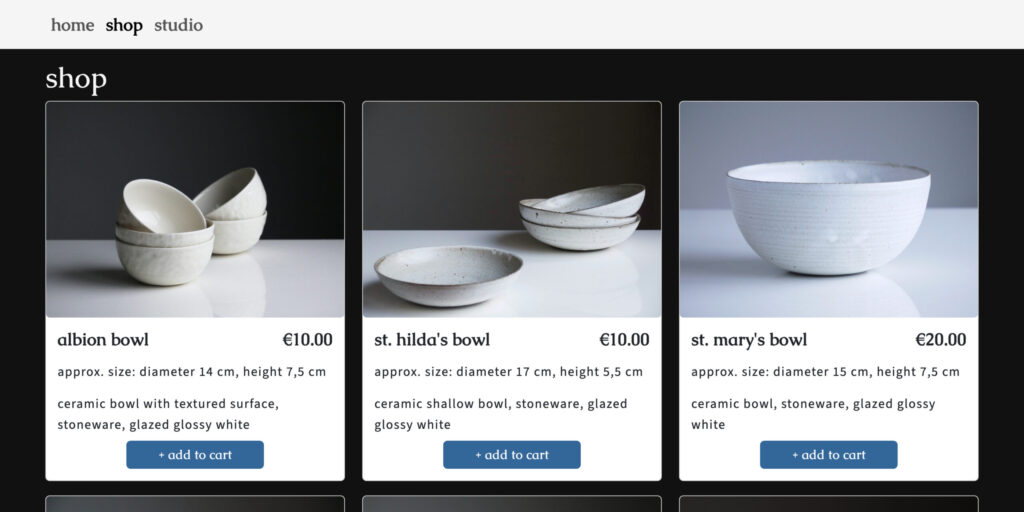This screenshot has height=512, width=1024.
Task: Click the albion bowl product title
Action: tap(103, 340)
